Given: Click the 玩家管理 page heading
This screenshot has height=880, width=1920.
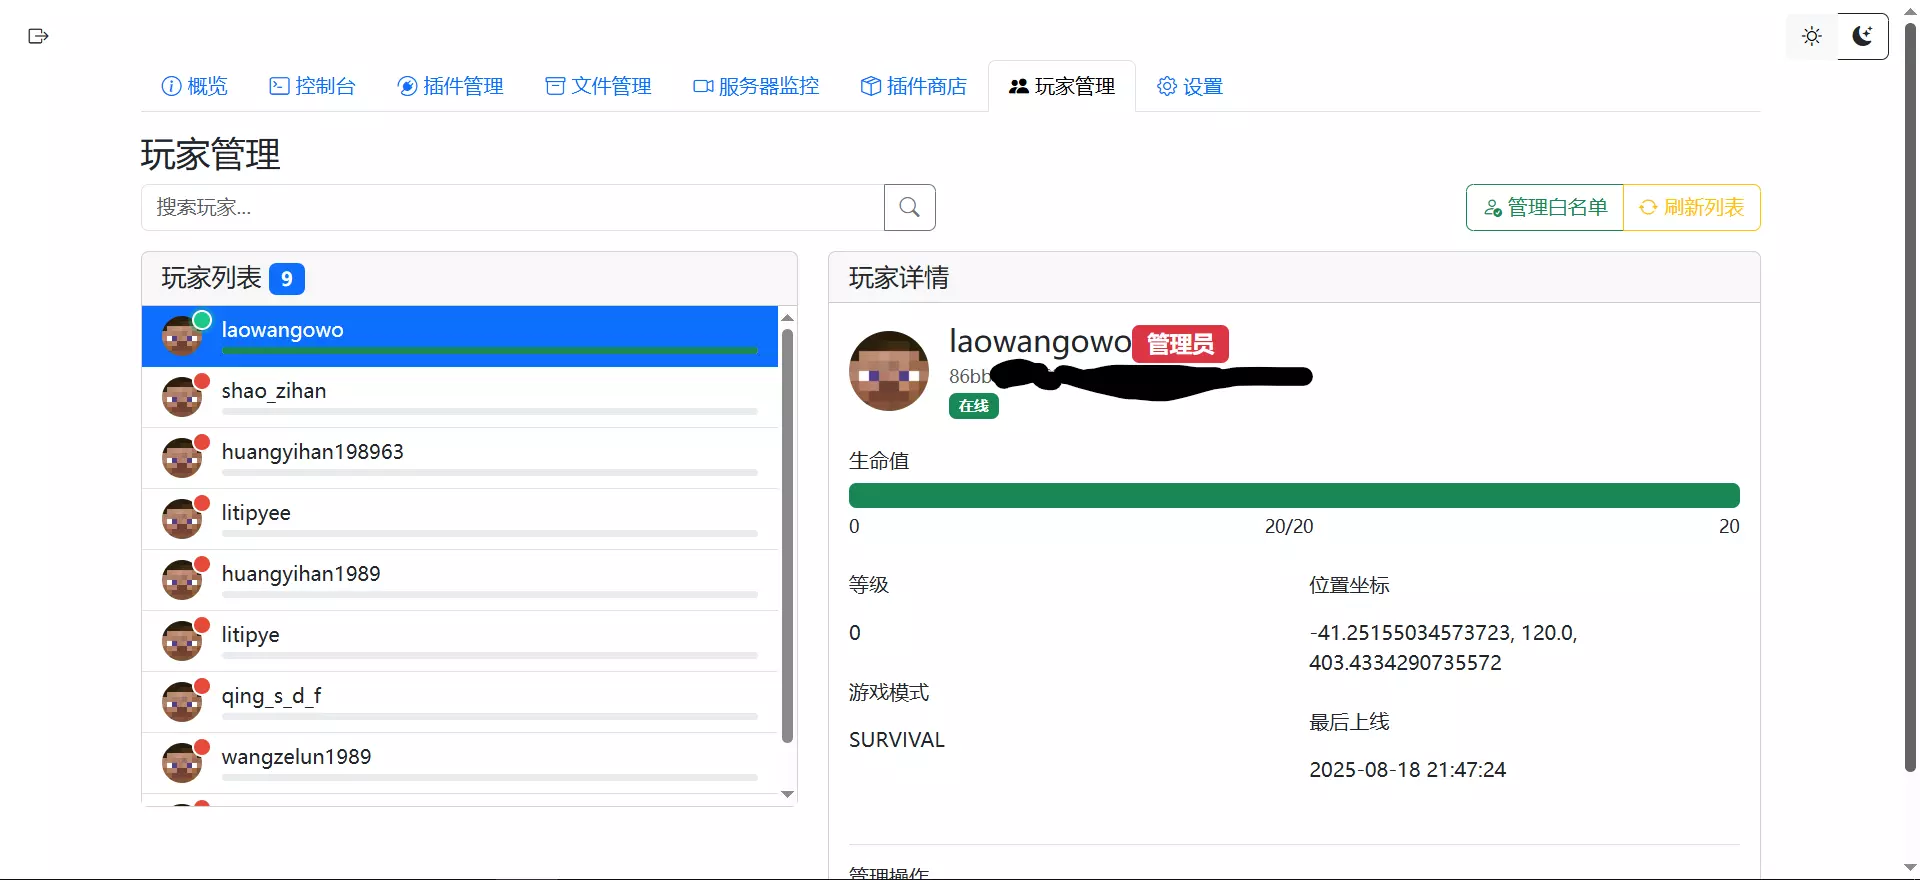Looking at the screenshot, I should [x=211, y=154].
